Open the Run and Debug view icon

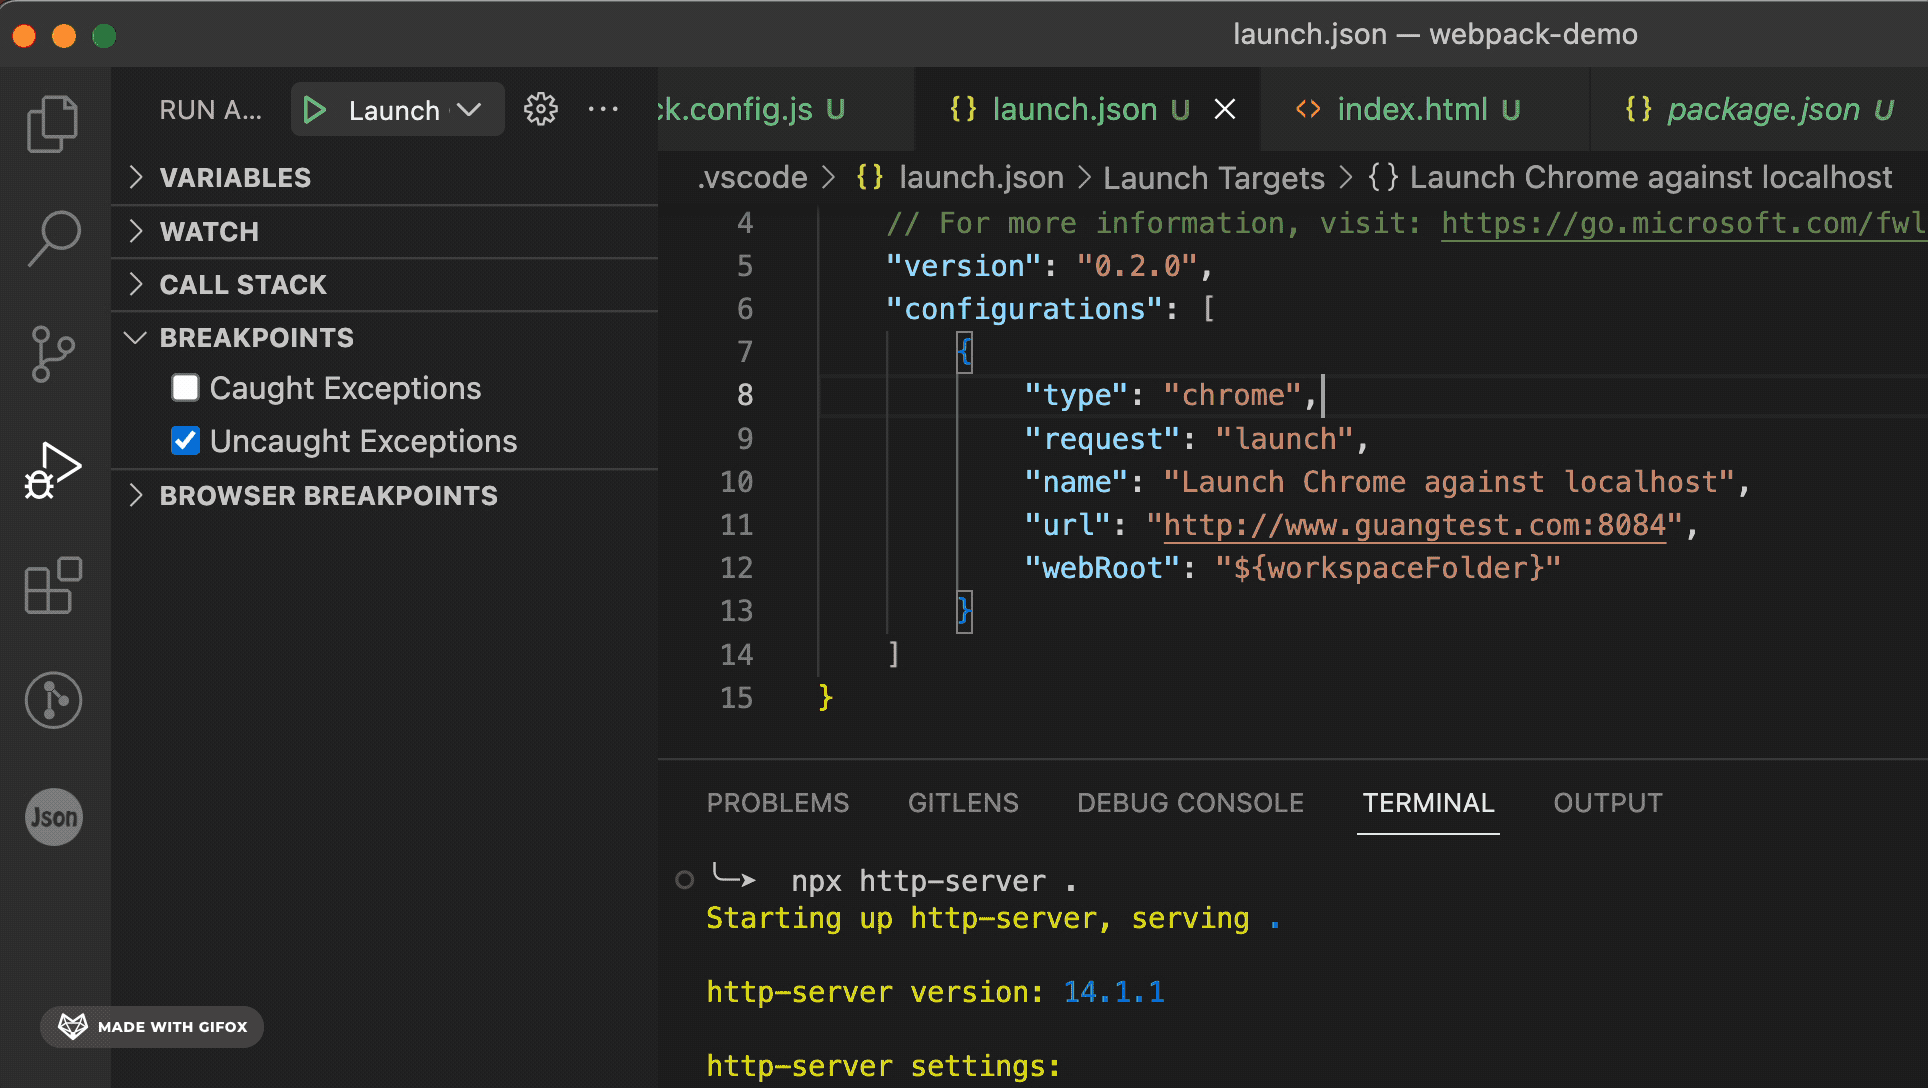tap(52, 470)
